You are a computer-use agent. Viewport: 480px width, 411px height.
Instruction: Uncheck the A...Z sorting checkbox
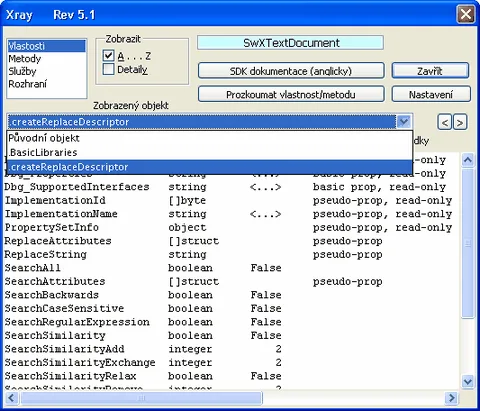click(x=109, y=56)
